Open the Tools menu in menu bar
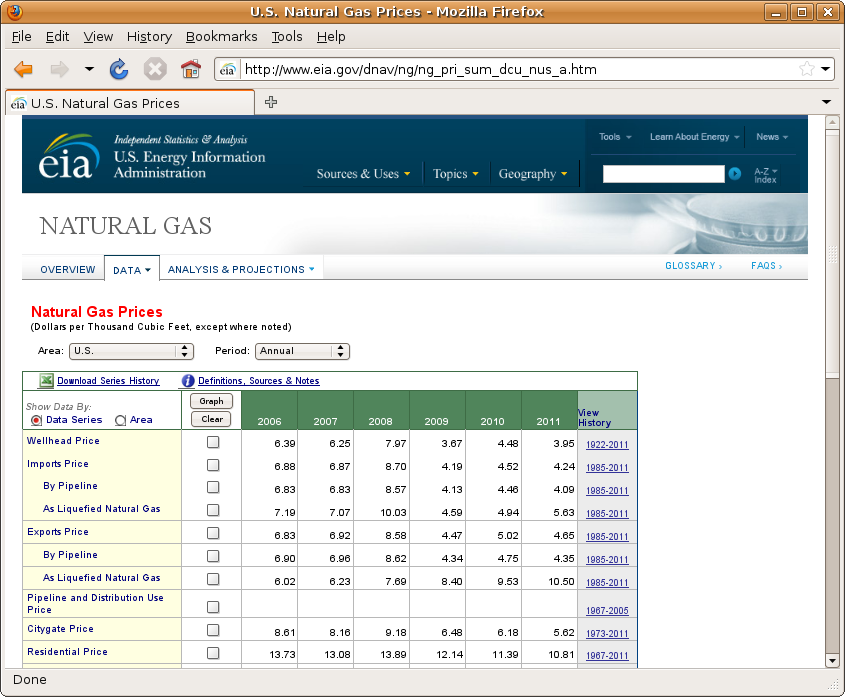The height and width of the screenshot is (697, 845). point(287,37)
